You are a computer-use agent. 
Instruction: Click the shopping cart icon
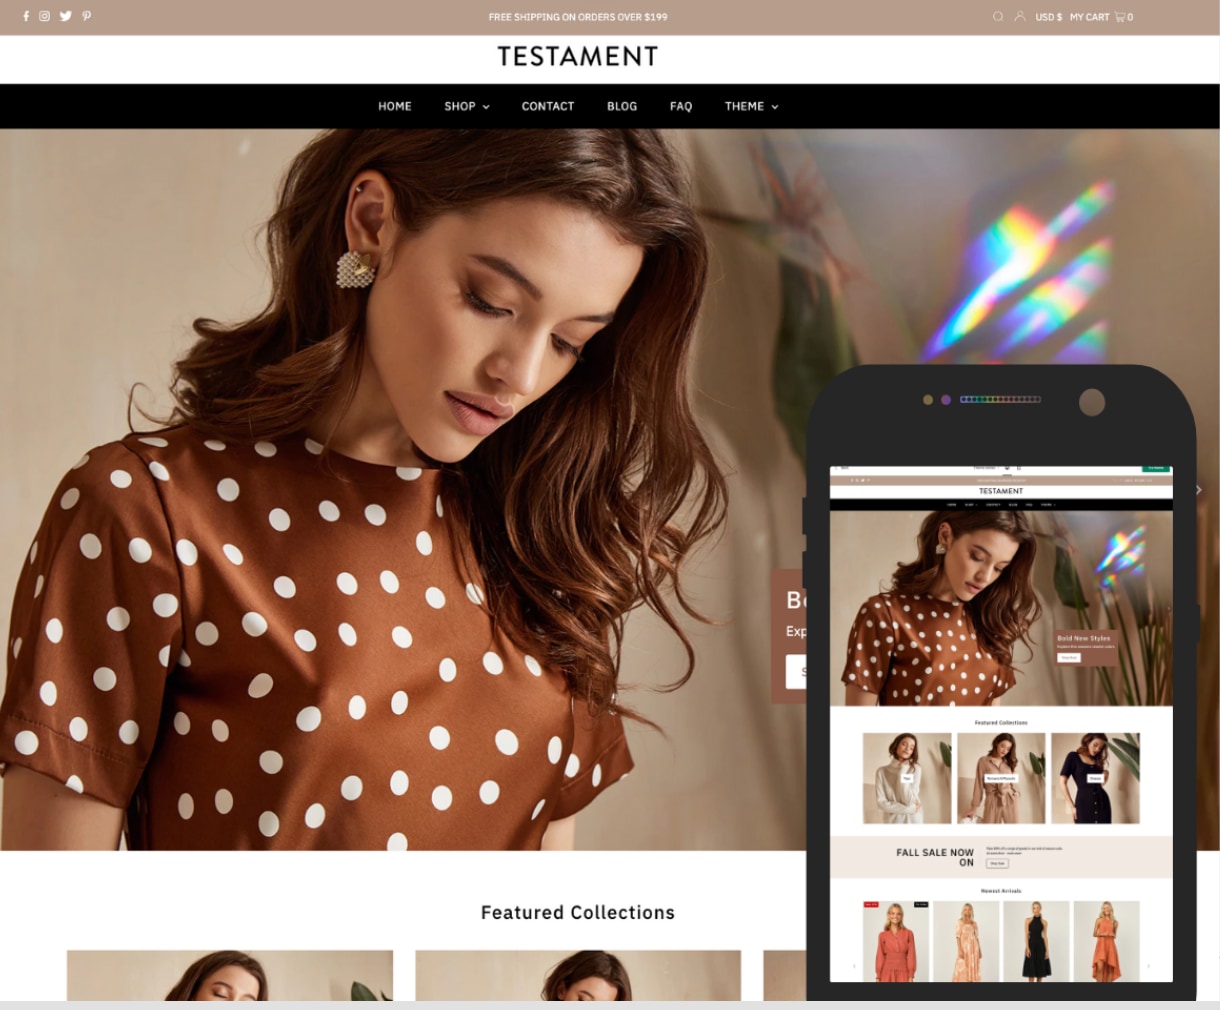(1120, 16)
